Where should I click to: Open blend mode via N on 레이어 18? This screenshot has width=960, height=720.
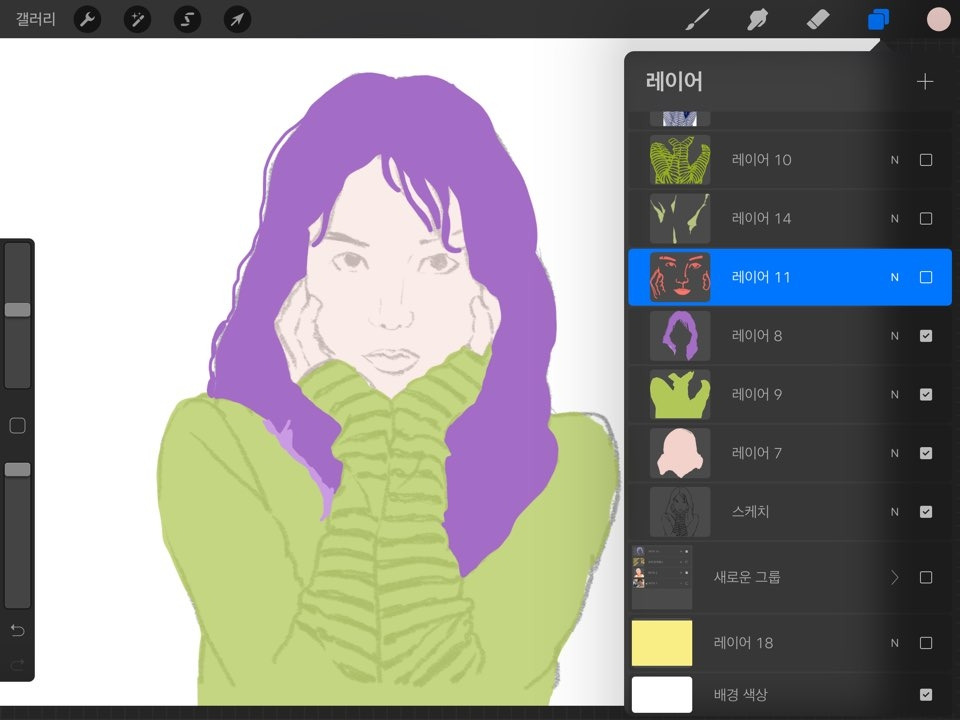pyautogui.click(x=894, y=643)
